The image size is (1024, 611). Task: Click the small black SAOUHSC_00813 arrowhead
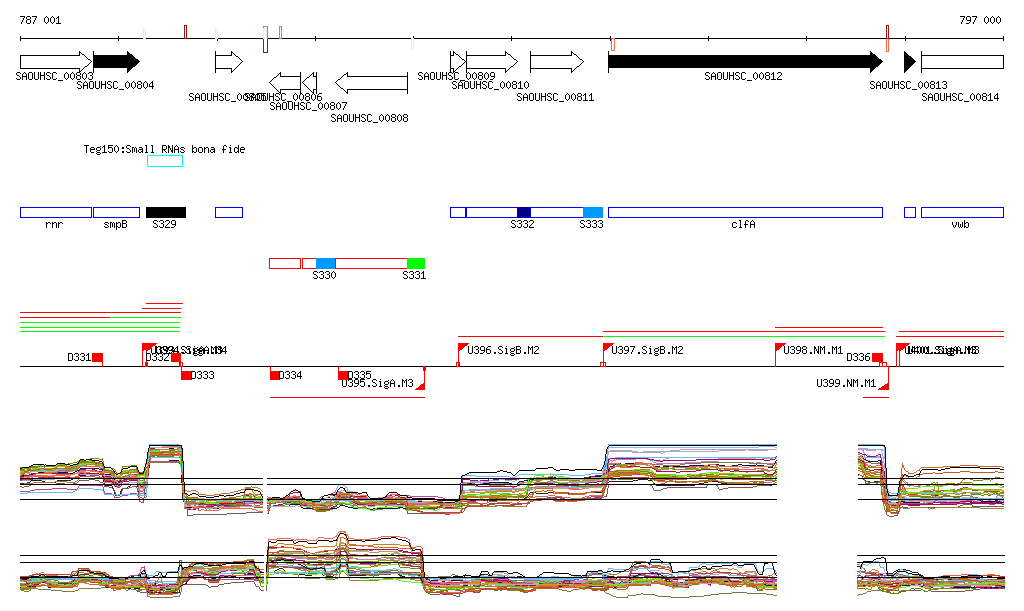tap(910, 62)
